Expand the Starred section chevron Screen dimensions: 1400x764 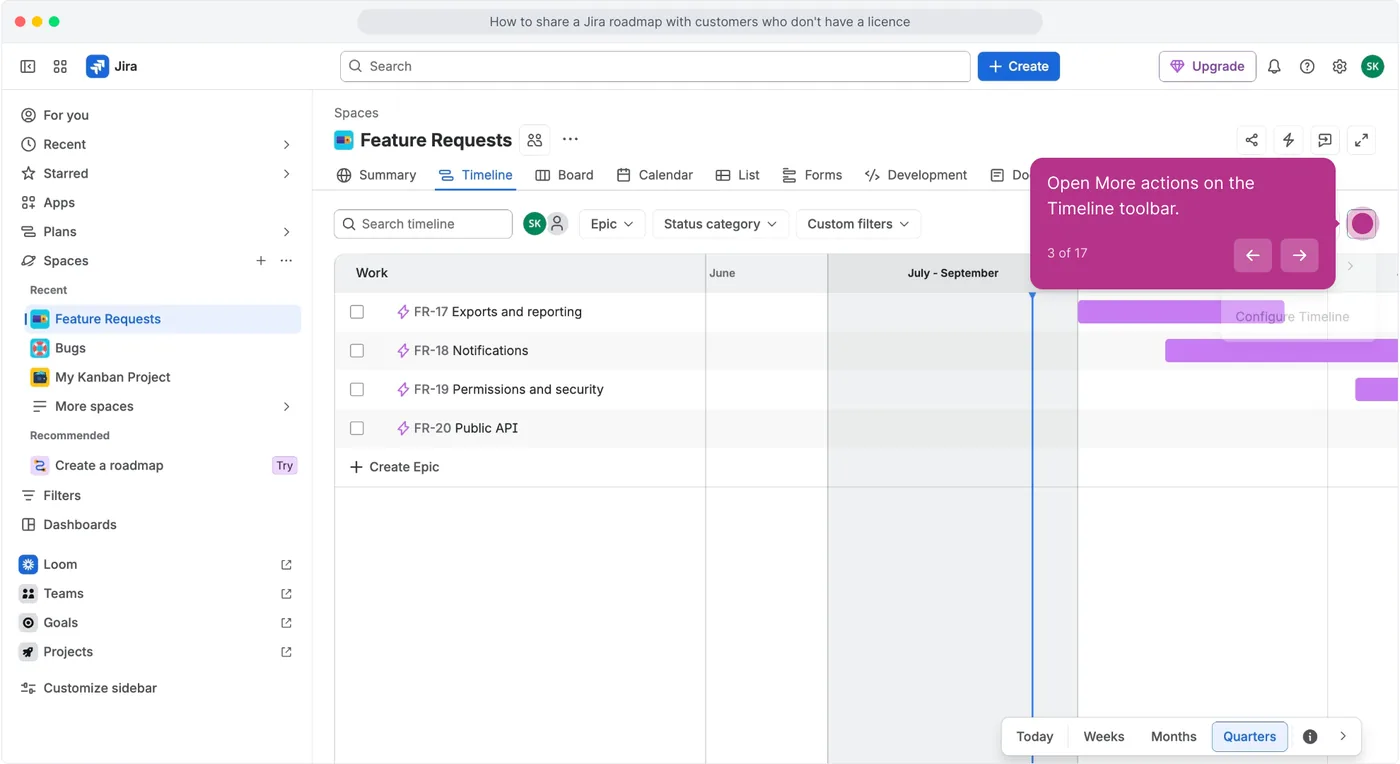(x=286, y=174)
